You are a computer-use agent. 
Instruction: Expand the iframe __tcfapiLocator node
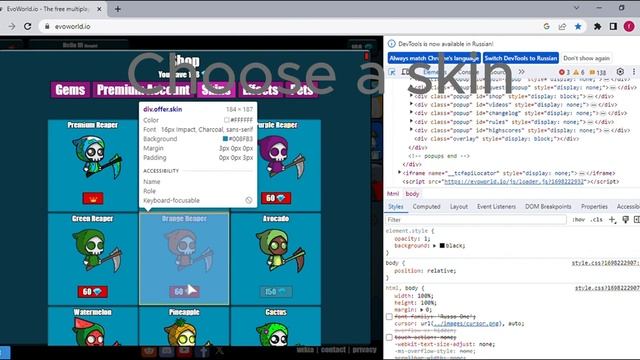400,173
